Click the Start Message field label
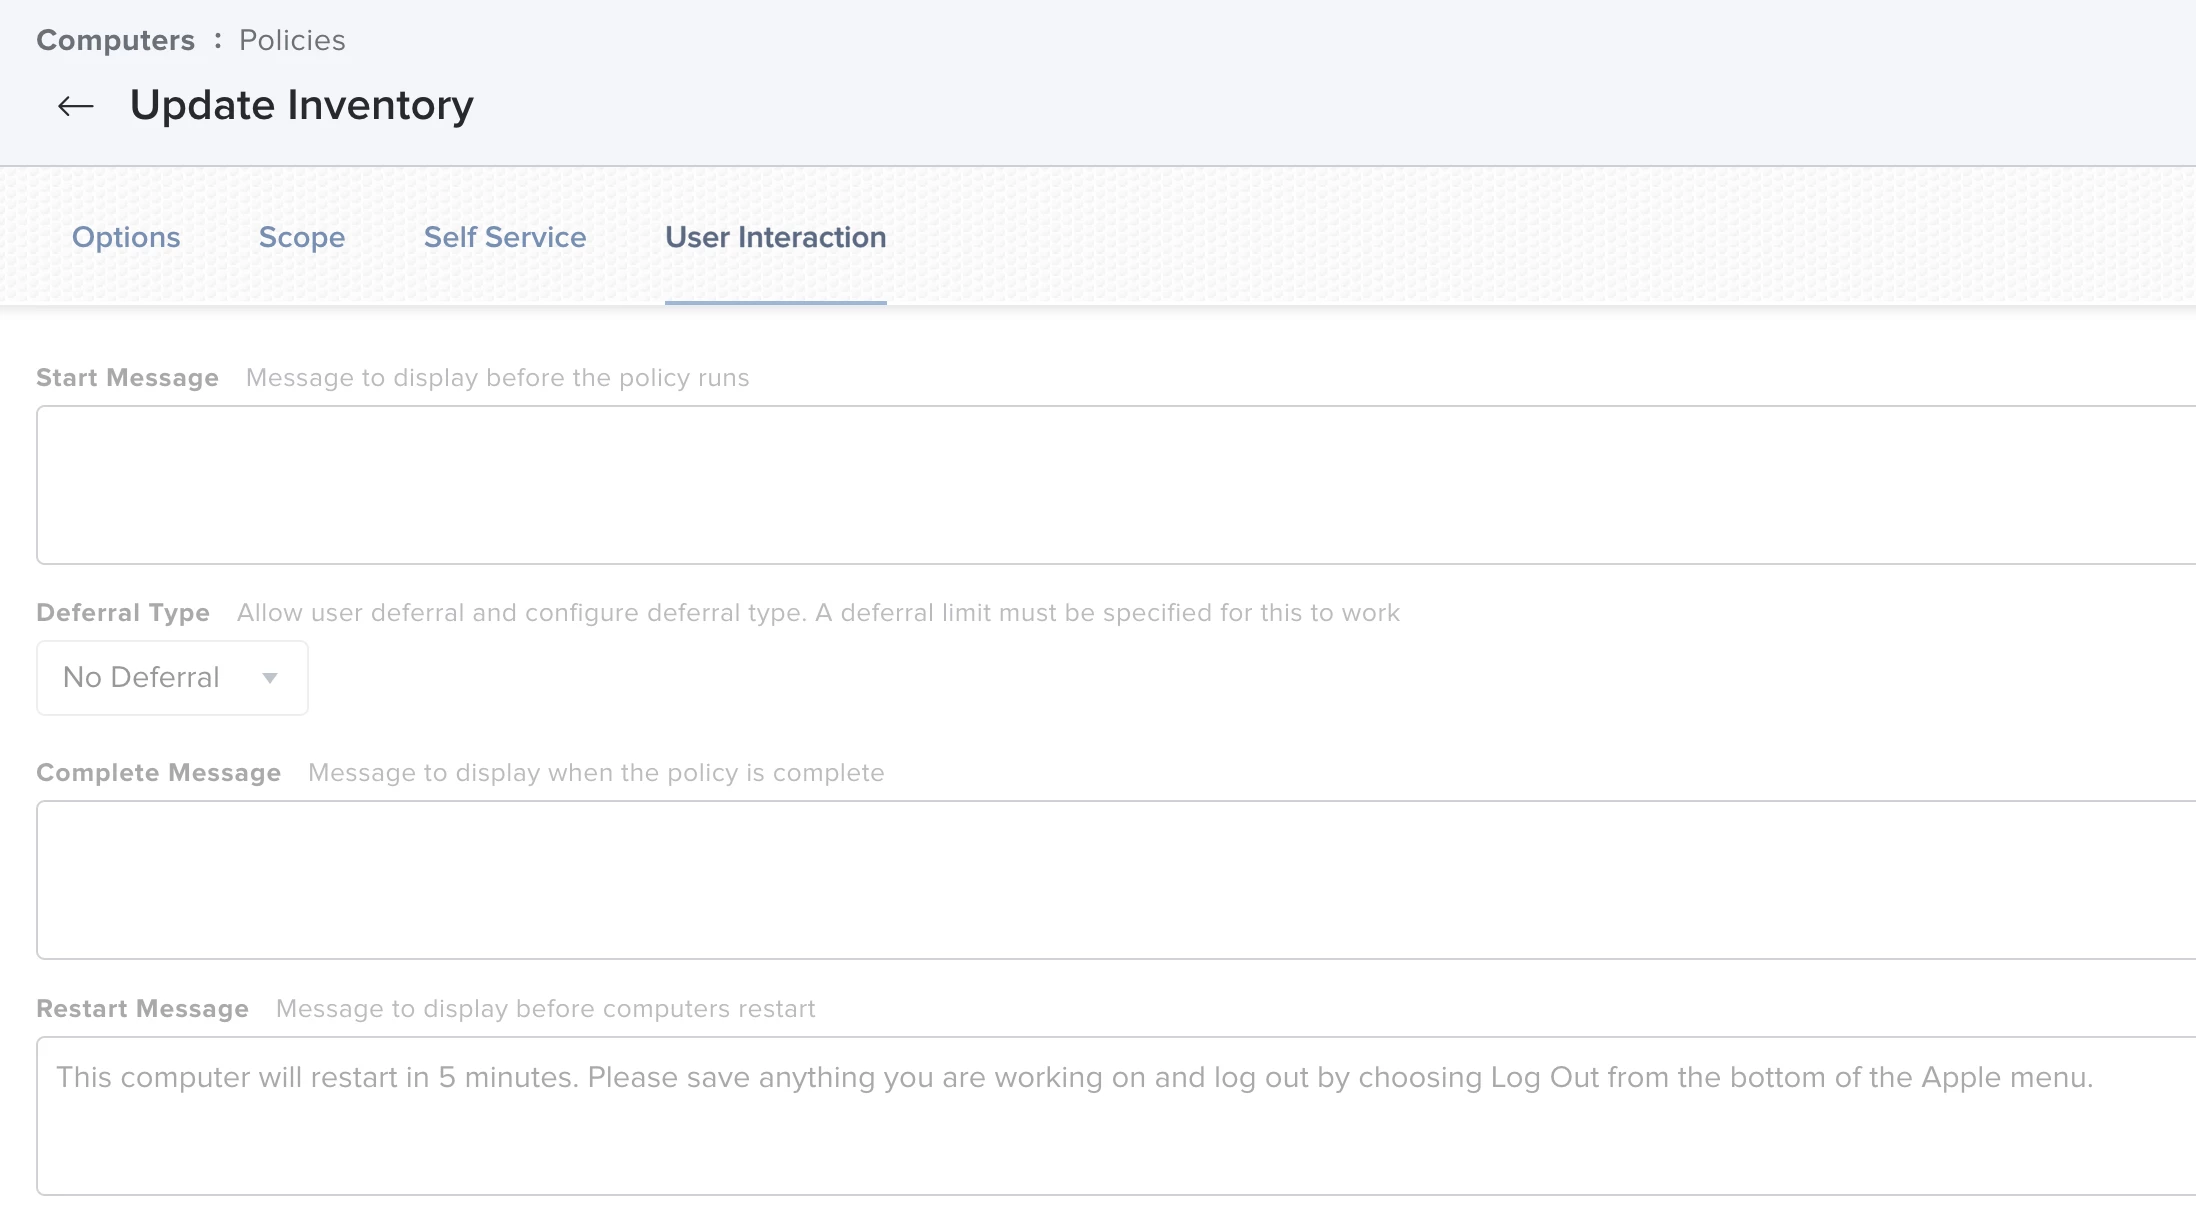This screenshot has width=2196, height=1220. pyautogui.click(x=127, y=378)
